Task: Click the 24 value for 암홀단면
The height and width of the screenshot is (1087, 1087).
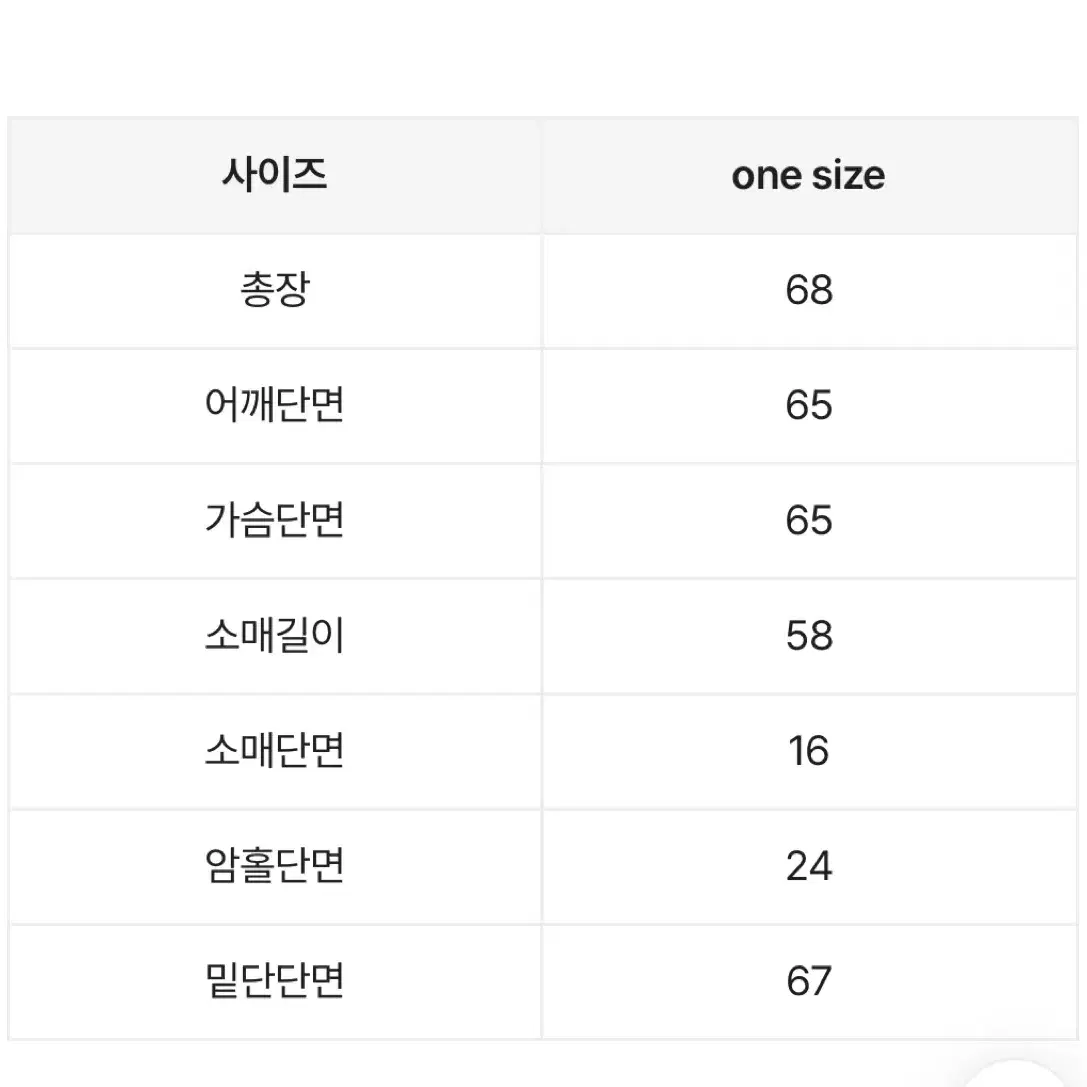Action: coord(809,866)
